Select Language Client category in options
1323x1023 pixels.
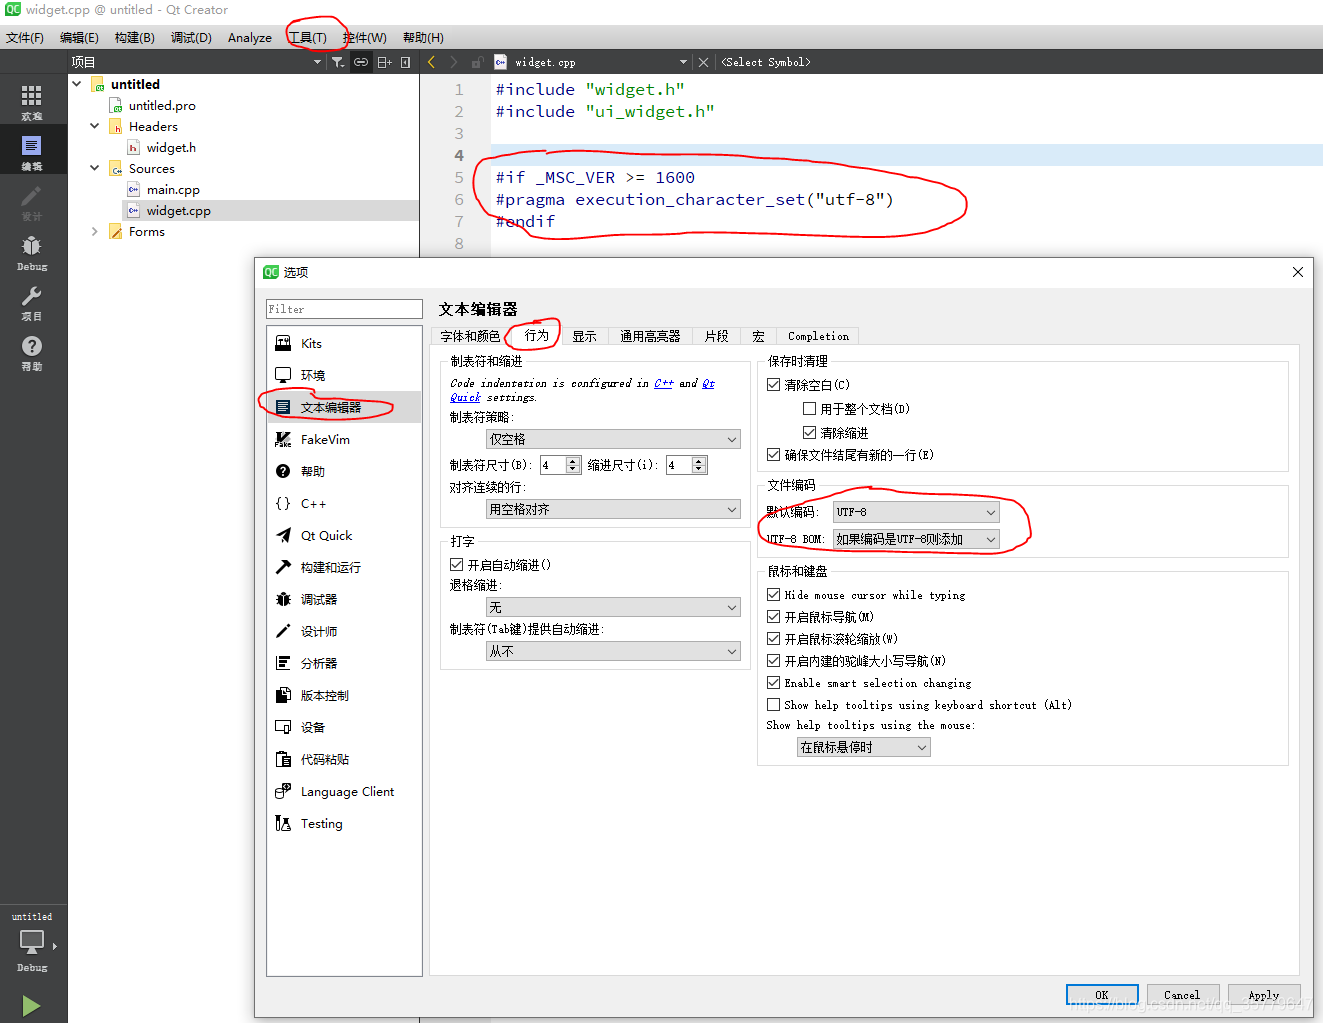pyautogui.click(x=344, y=791)
